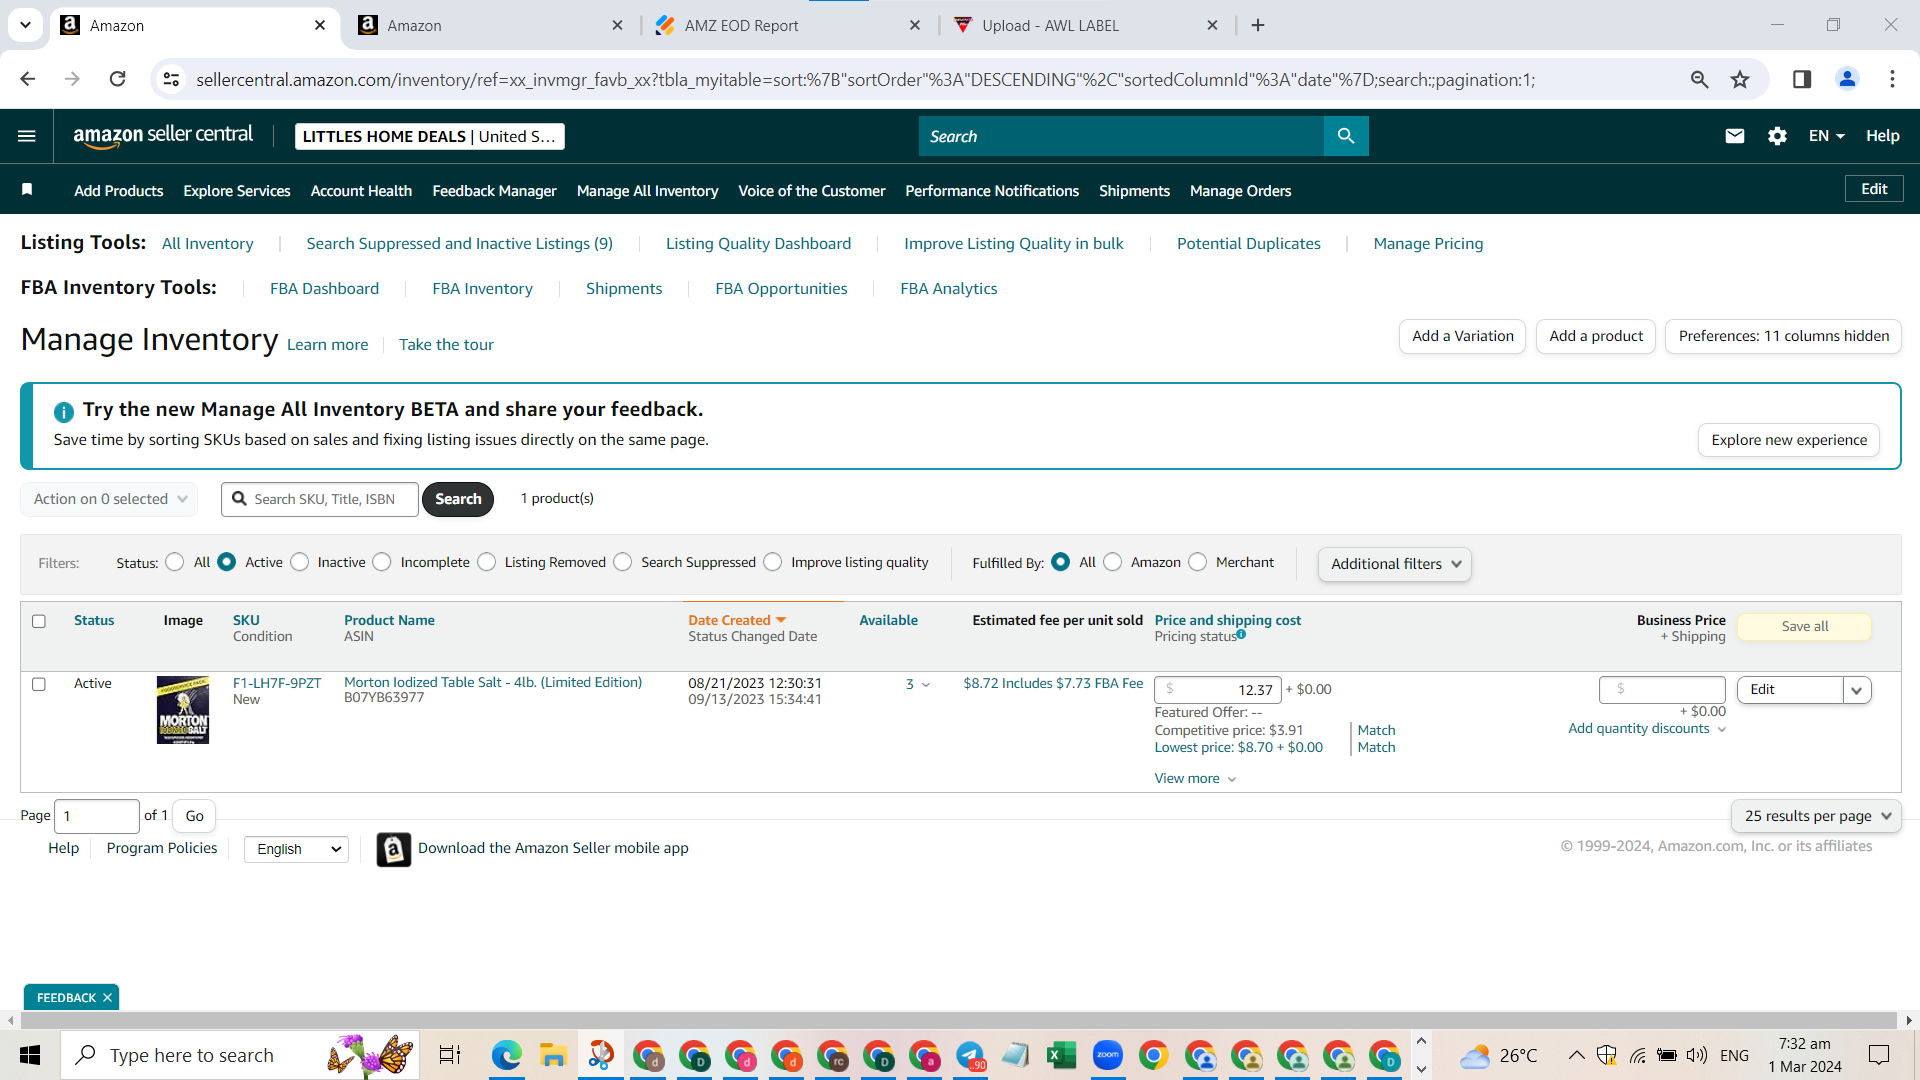Click the Page number input field
This screenshot has height=1080, width=1920.
click(x=97, y=816)
